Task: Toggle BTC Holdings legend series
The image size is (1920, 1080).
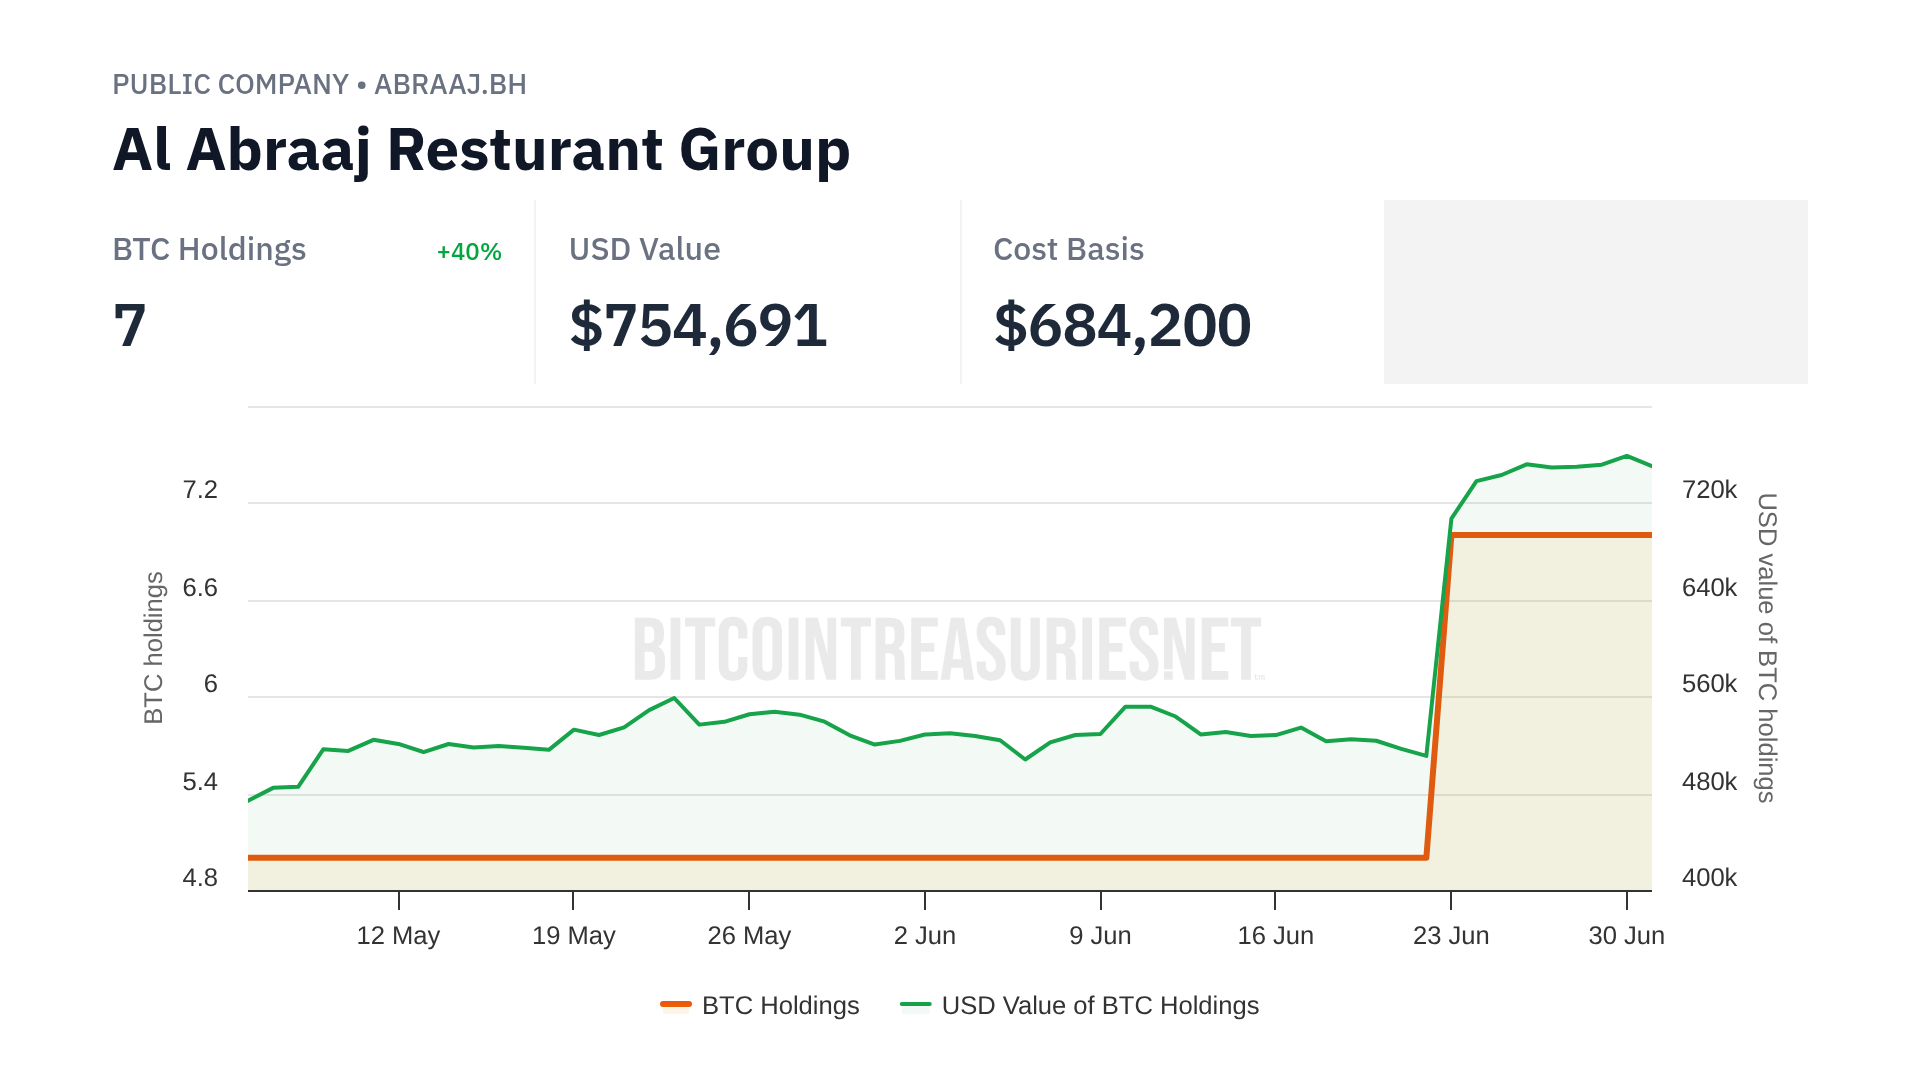Action: 780,1005
